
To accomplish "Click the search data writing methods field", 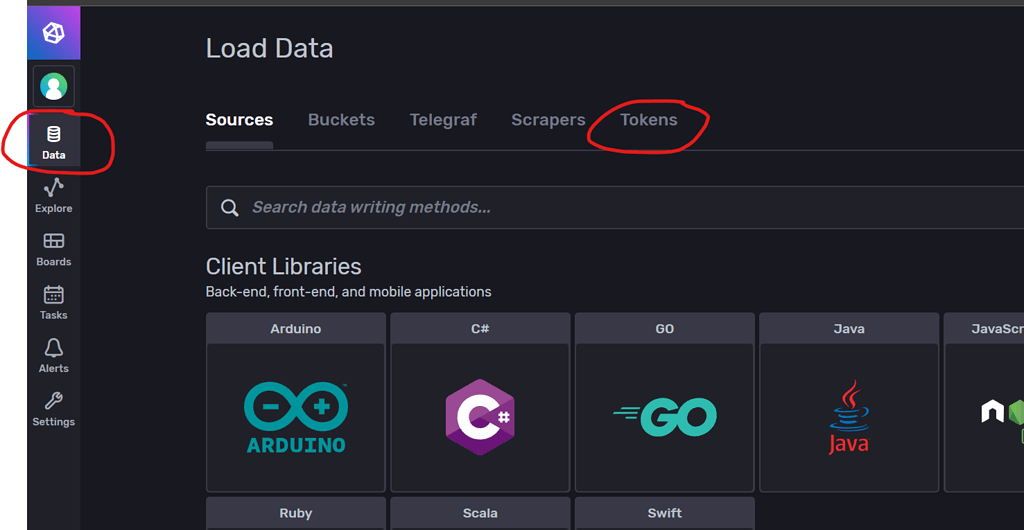I will click(615, 208).
